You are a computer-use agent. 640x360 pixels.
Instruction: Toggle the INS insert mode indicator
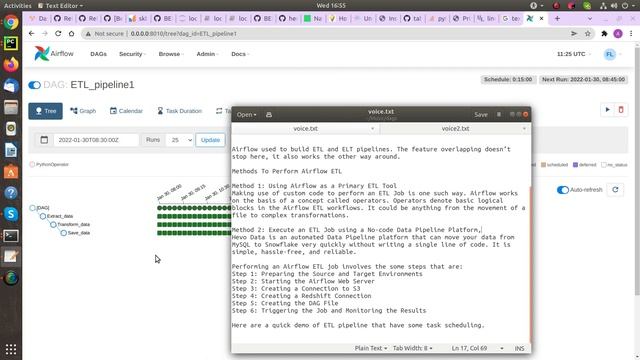pyautogui.click(x=519, y=348)
